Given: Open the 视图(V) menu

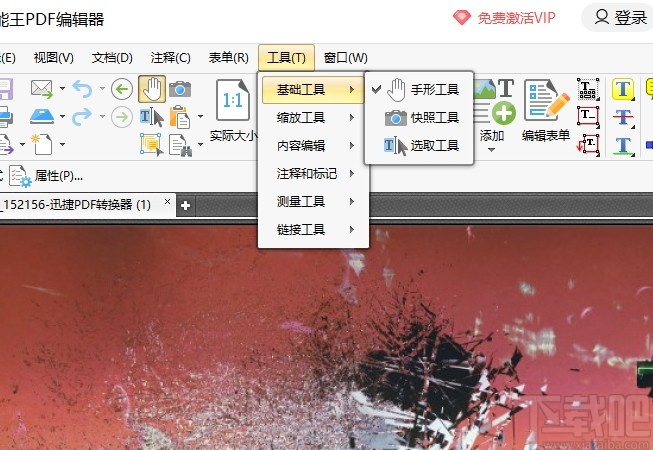Looking at the screenshot, I should click(54, 58).
